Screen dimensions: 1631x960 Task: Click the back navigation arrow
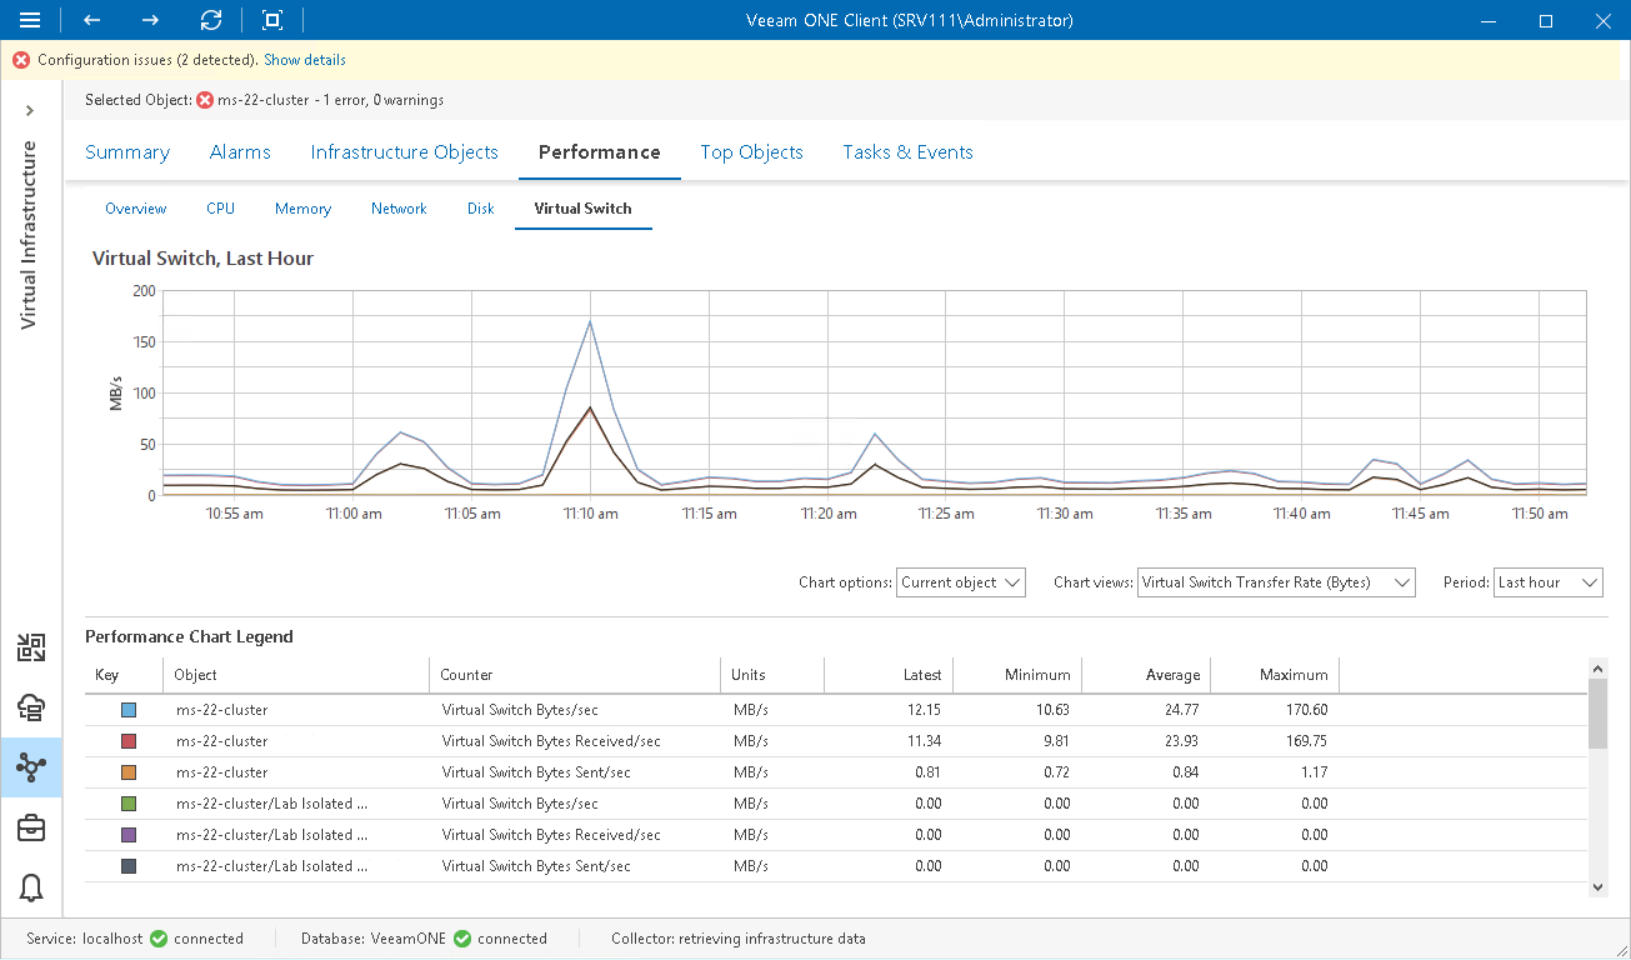92,20
